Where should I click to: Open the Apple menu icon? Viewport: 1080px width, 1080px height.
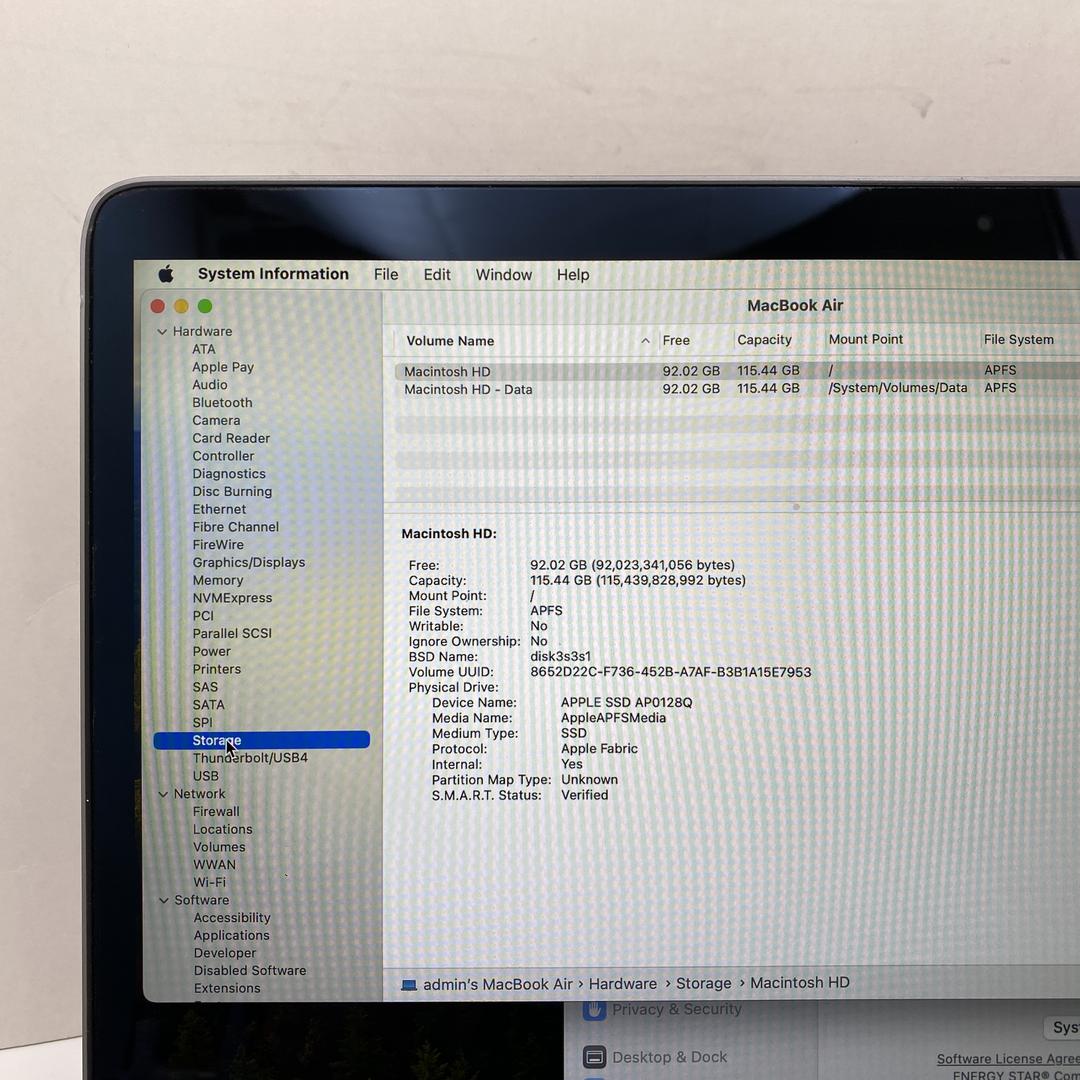166,274
